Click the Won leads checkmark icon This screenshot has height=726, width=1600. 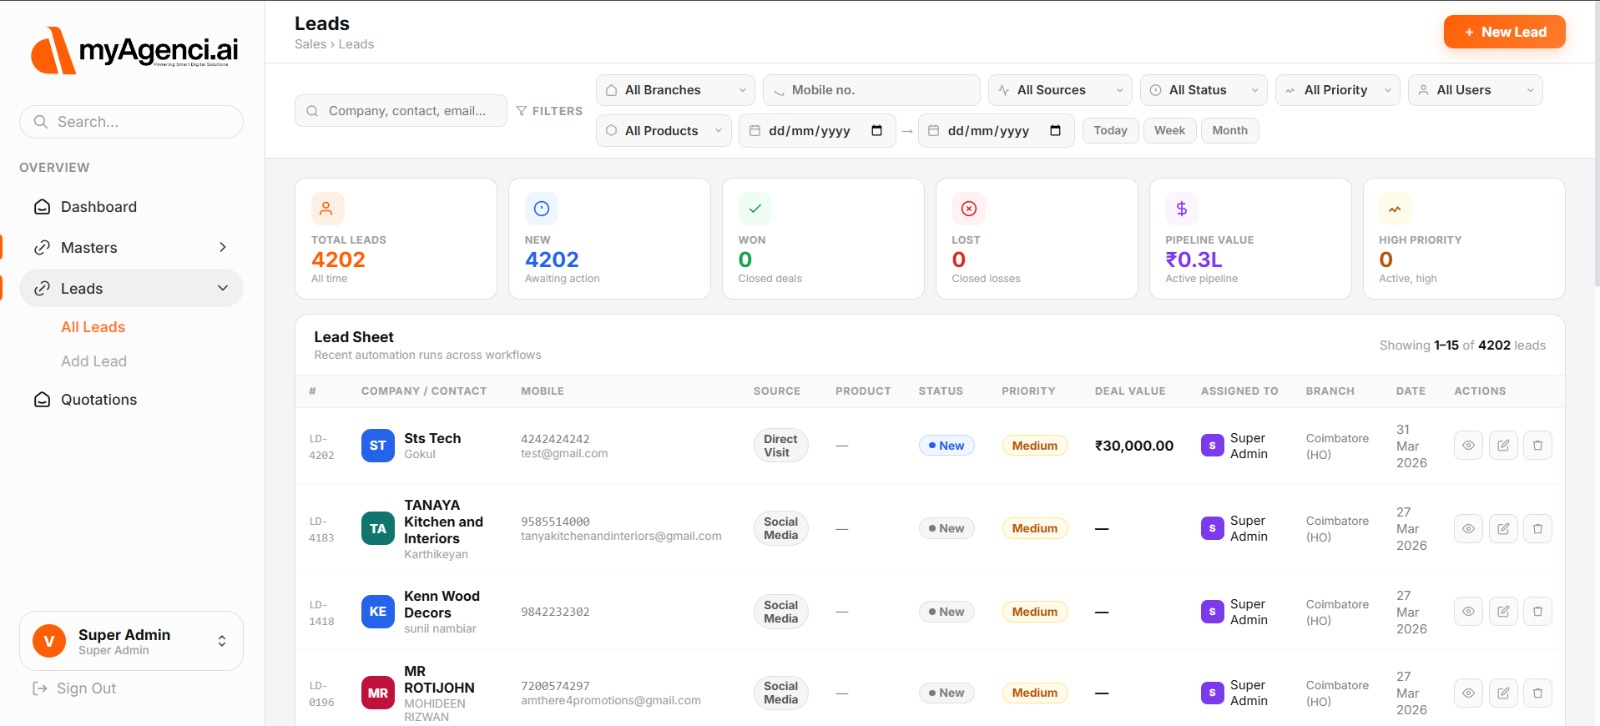point(755,208)
